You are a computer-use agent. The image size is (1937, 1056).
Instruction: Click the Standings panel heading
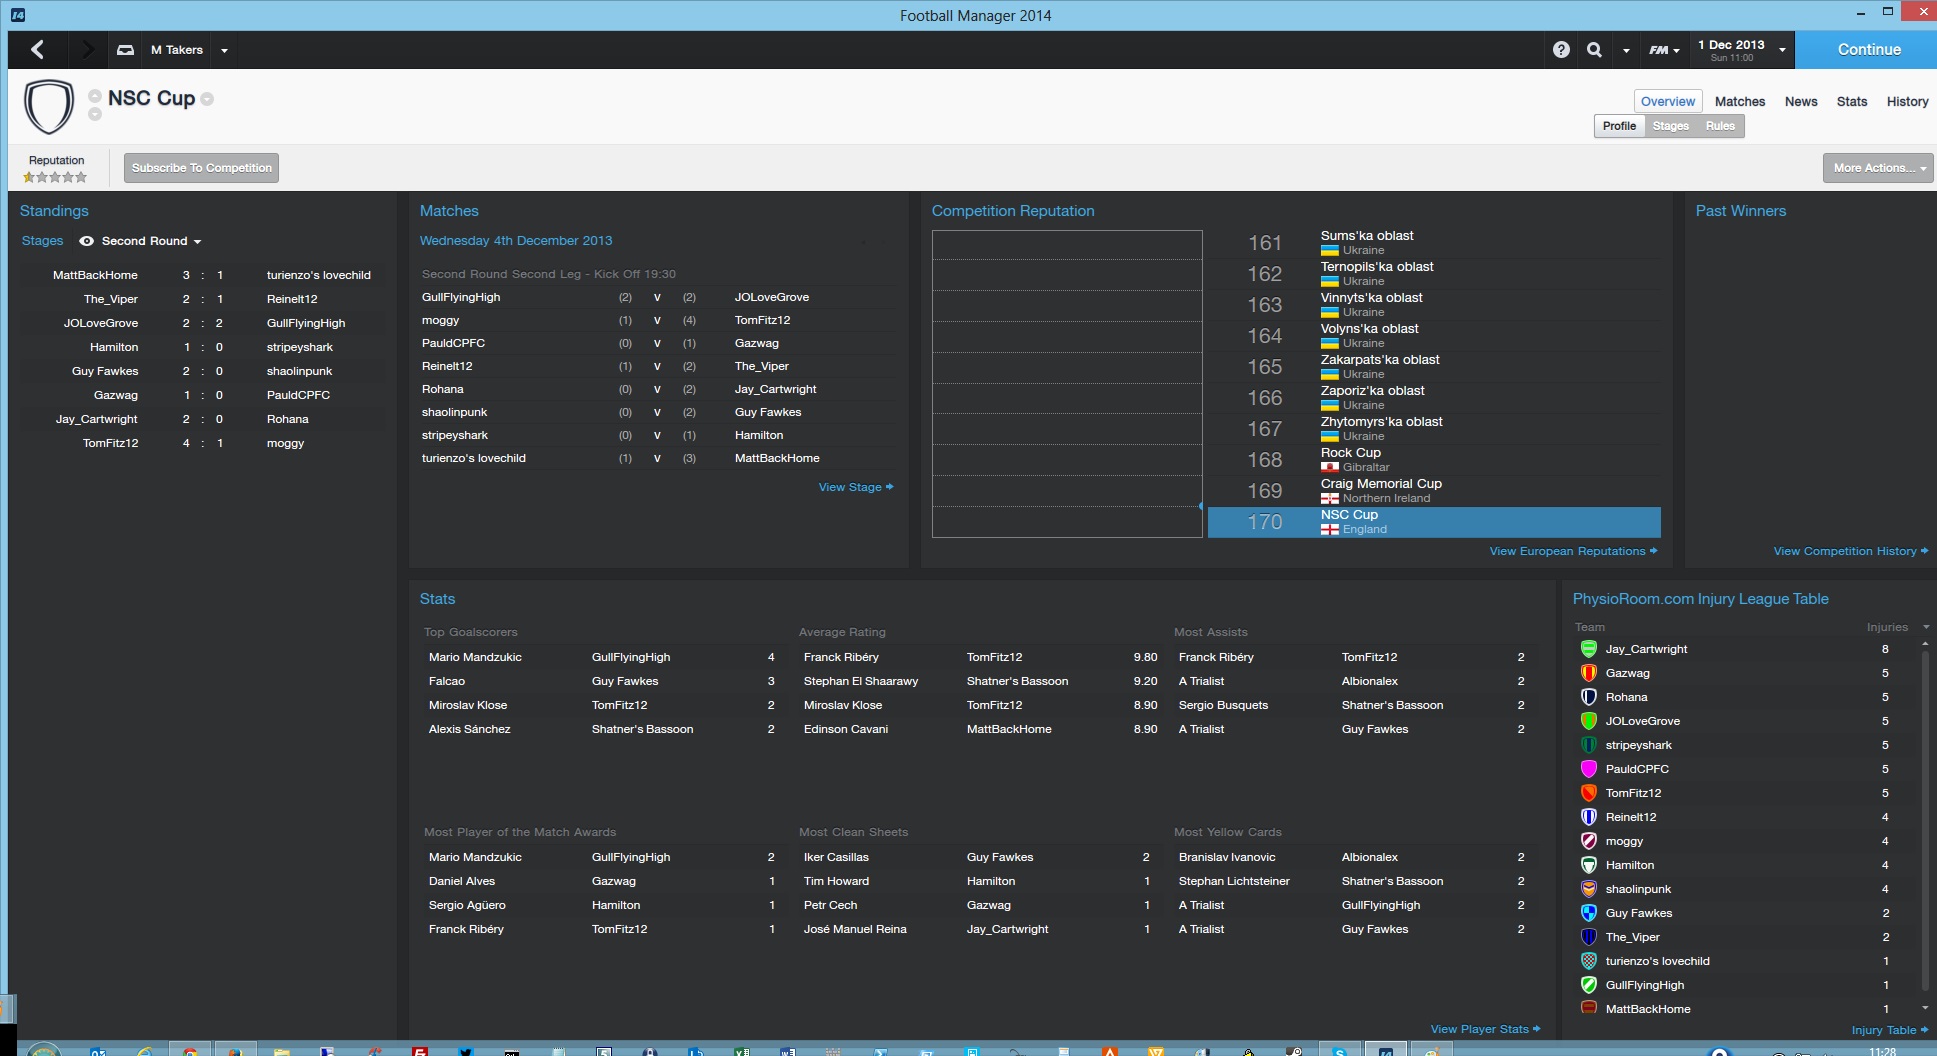click(54, 211)
